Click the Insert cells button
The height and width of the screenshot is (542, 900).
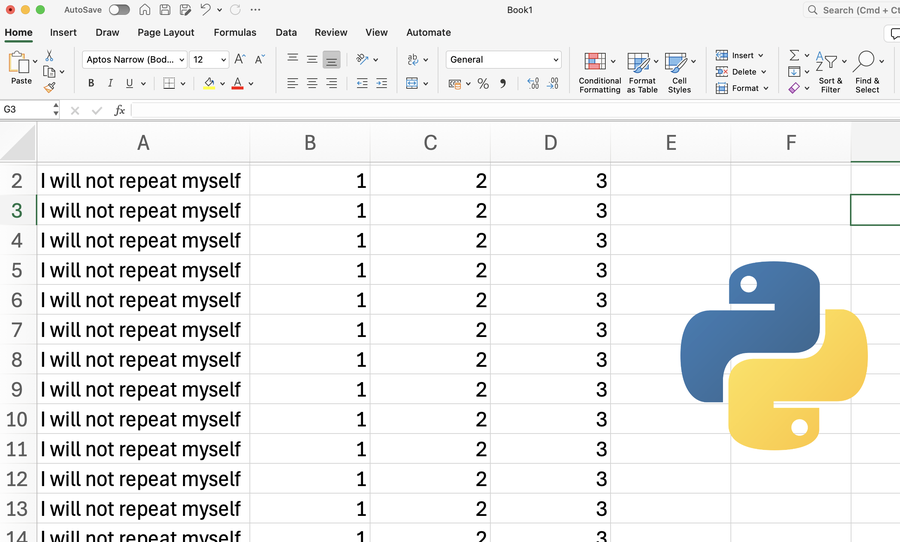click(740, 56)
